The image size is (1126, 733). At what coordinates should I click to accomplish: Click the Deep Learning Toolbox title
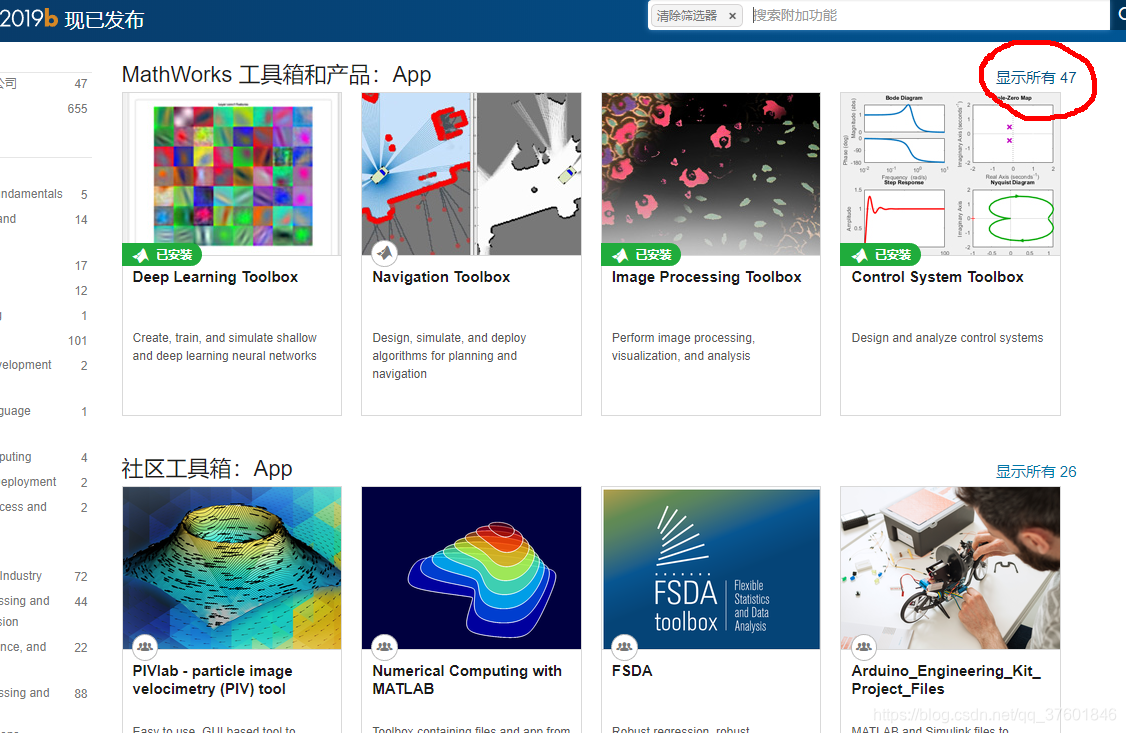coord(215,277)
